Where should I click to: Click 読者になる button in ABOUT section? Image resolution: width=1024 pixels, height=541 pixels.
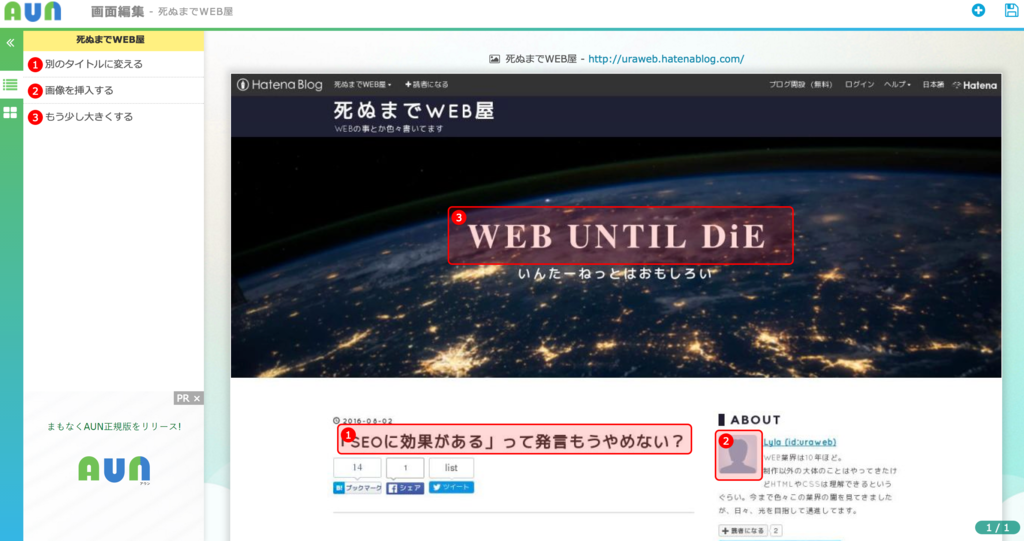tap(743, 531)
